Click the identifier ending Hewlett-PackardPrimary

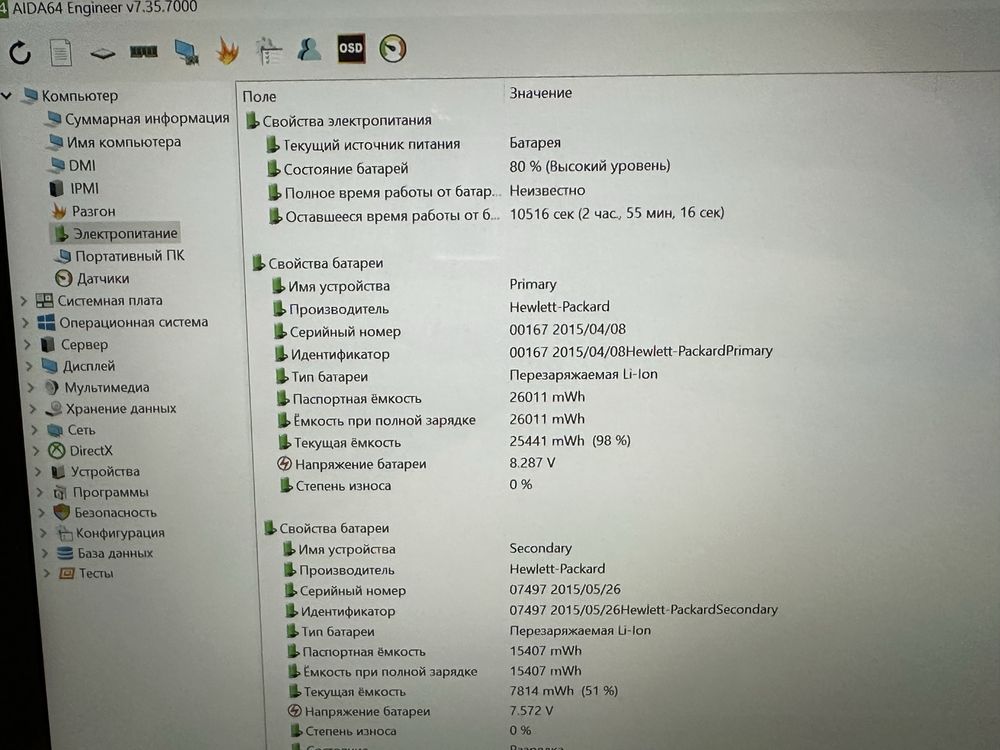point(640,351)
